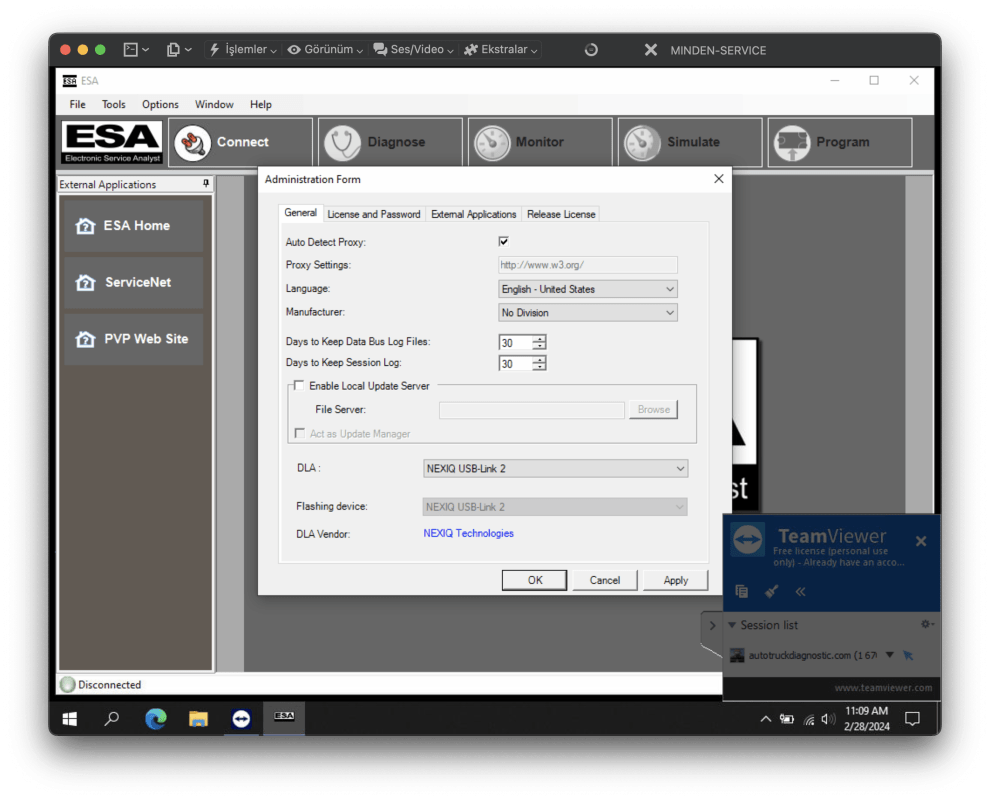Screen dimensions: 990x800
Task: Click the Days to Keep Session Log field
Action: point(515,364)
